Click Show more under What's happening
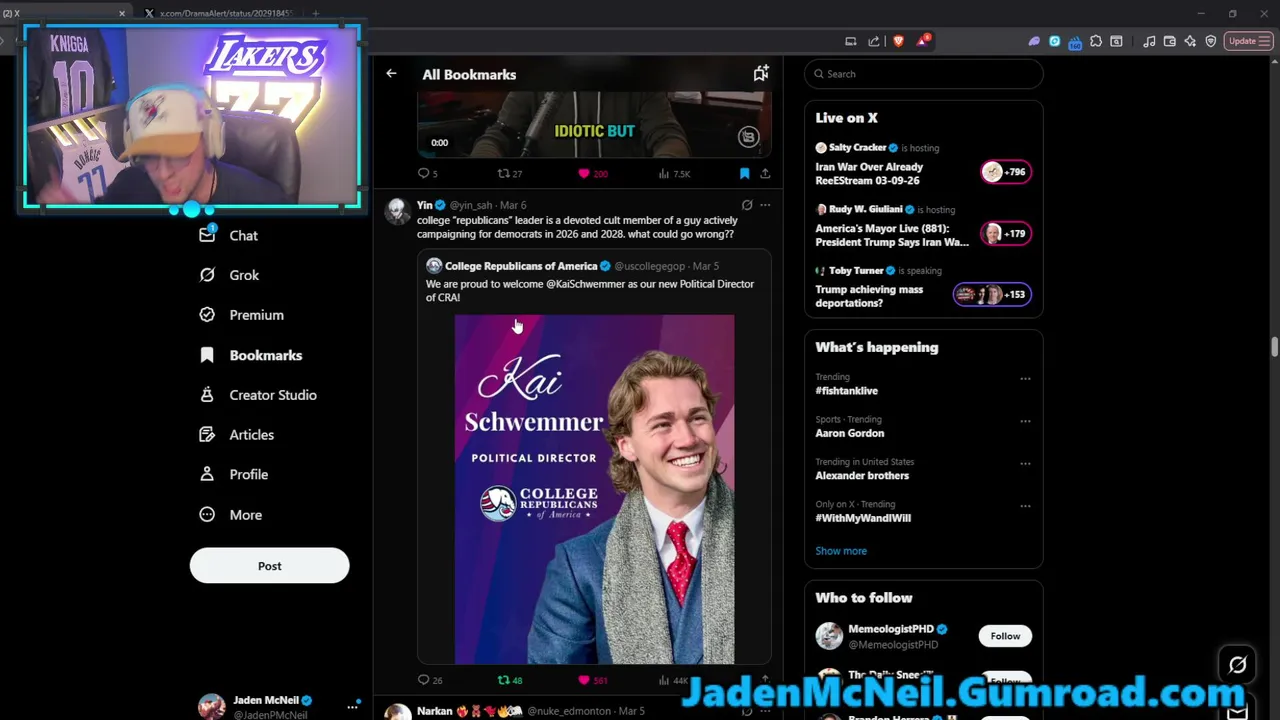This screenshot has height=720, width=1280. [x=841, y=551]
